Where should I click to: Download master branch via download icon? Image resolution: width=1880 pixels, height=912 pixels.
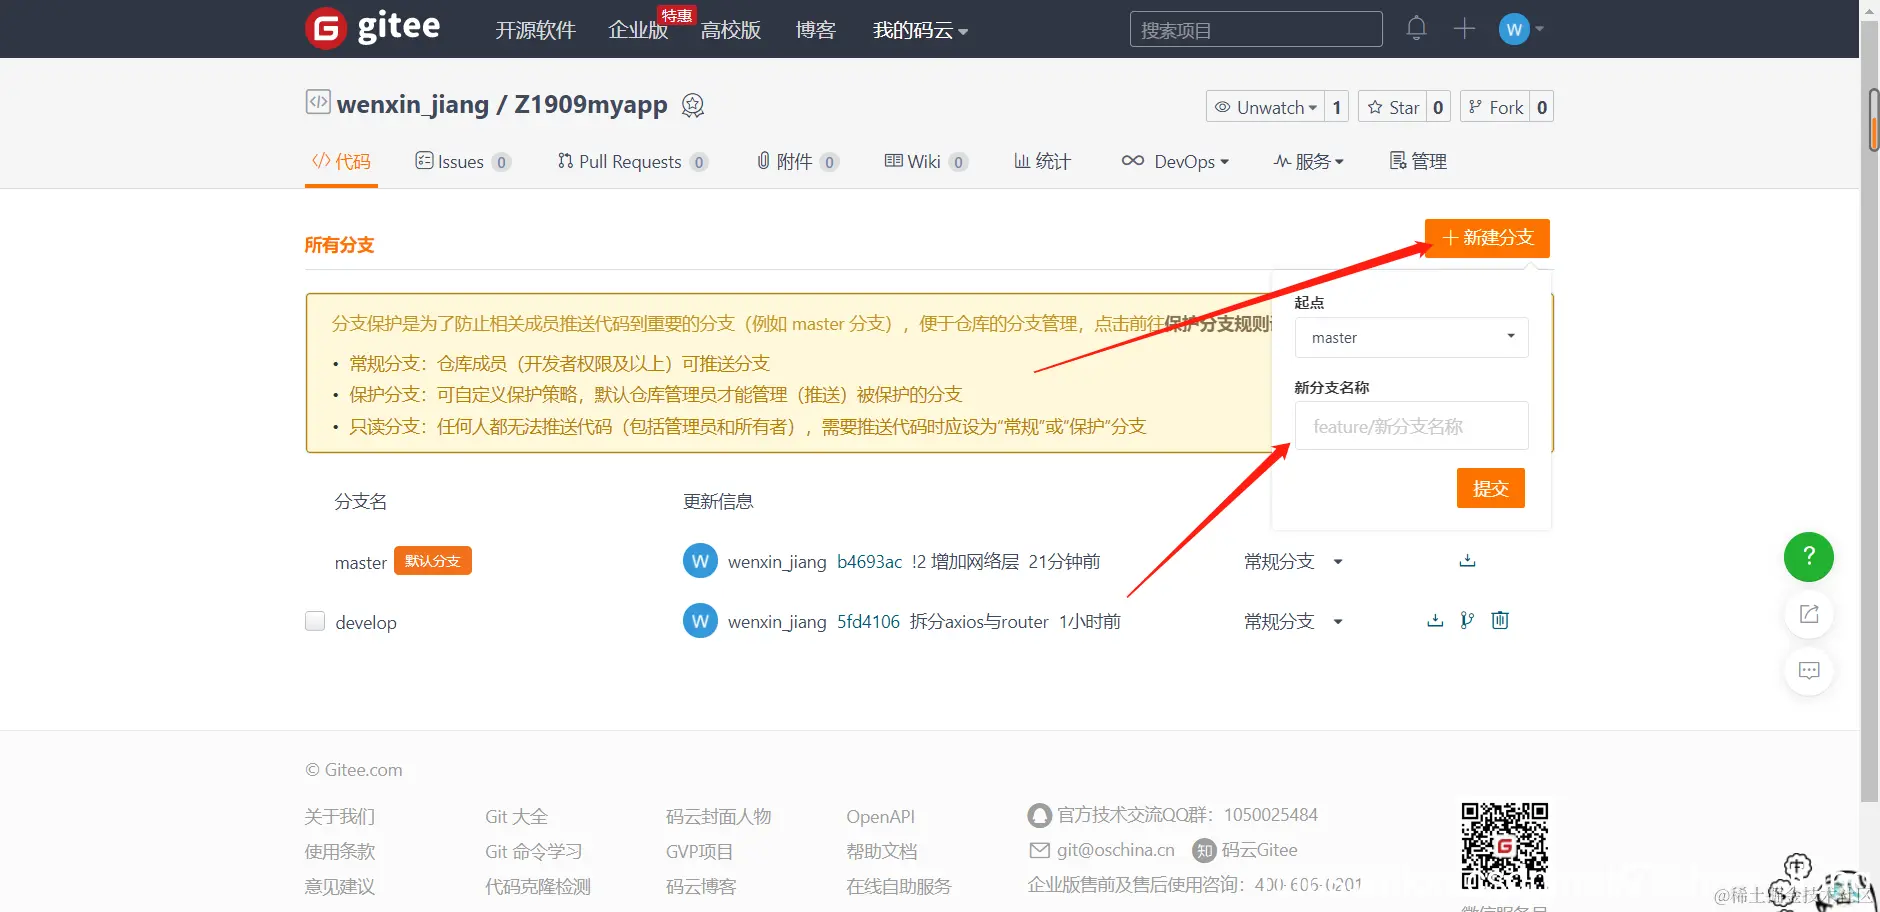click(x=1467, y=560)
